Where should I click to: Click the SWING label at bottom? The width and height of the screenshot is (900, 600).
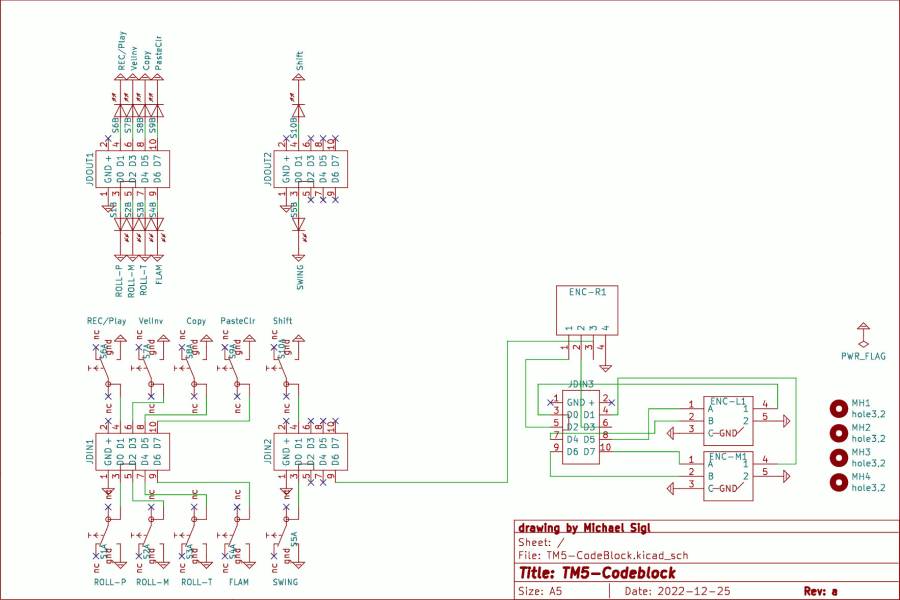(x=285, y=581)
